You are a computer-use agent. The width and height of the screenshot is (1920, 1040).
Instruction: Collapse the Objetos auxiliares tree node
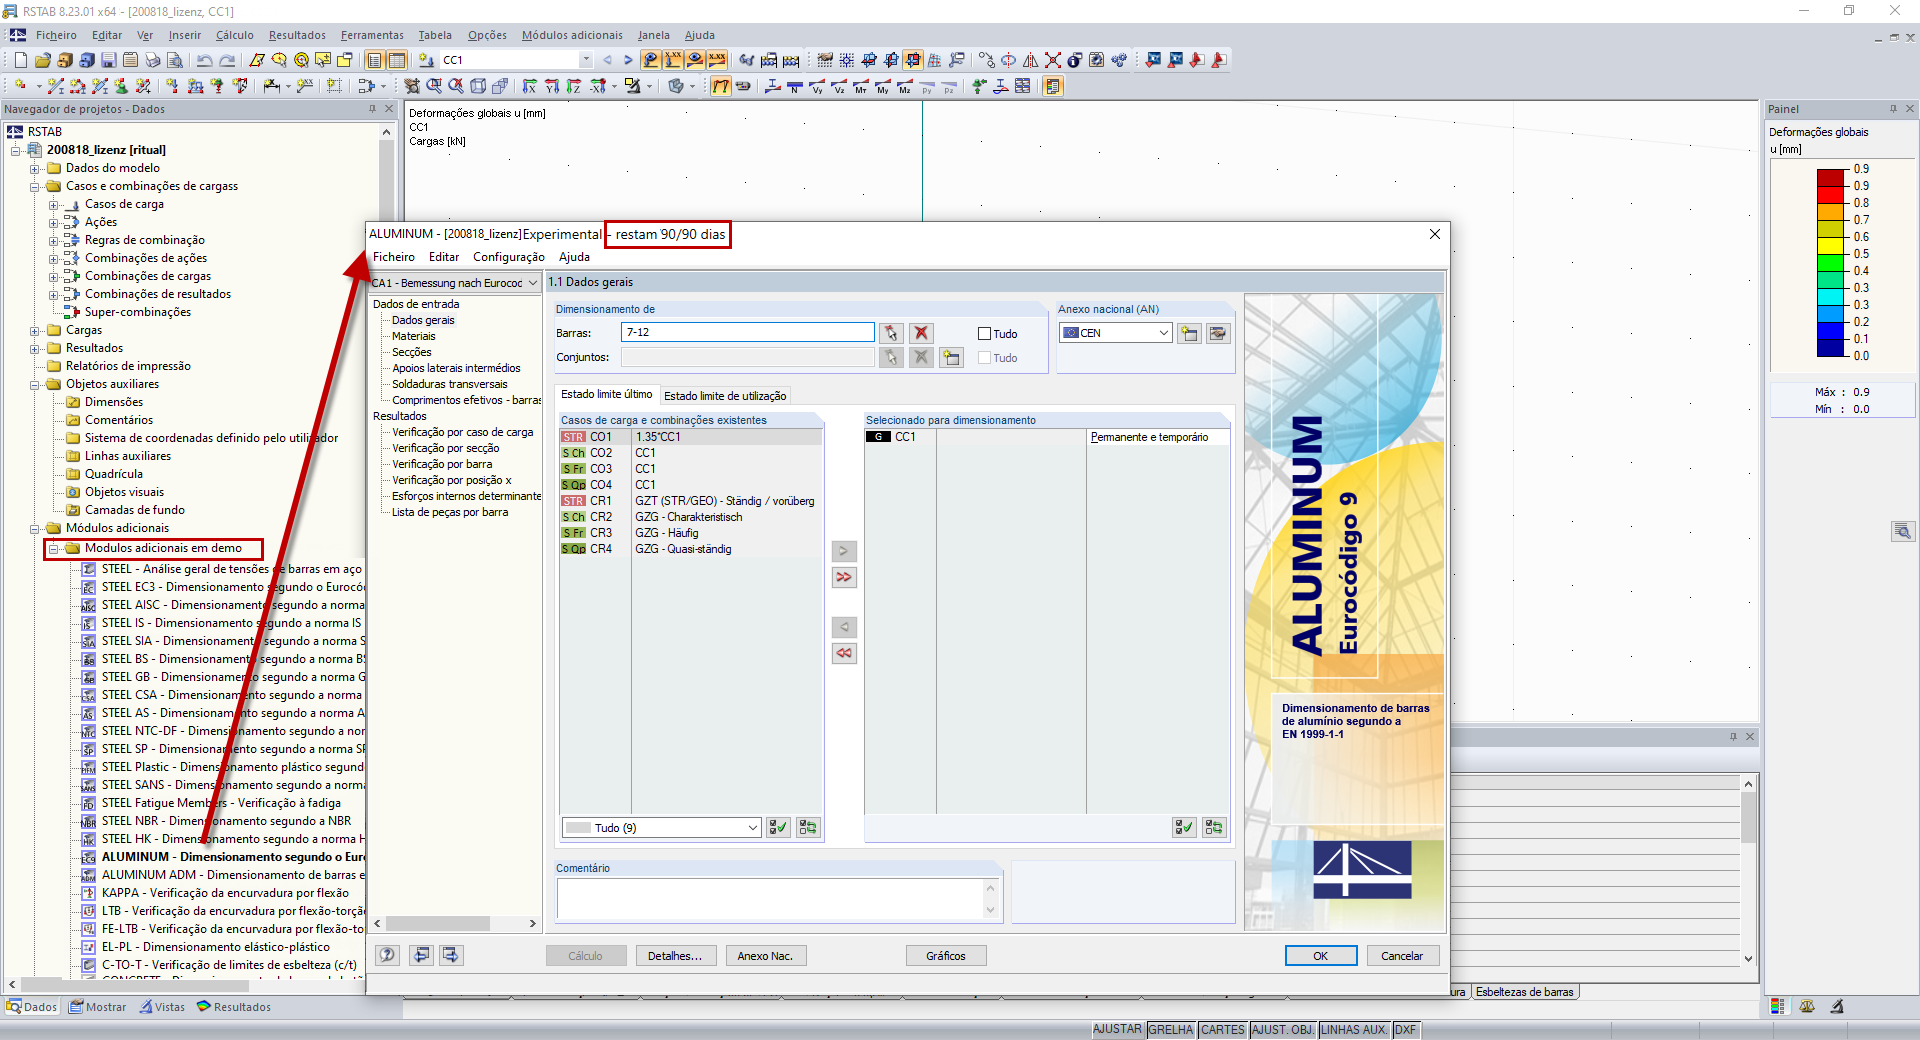pyautogui.click(x=35, y=385)
